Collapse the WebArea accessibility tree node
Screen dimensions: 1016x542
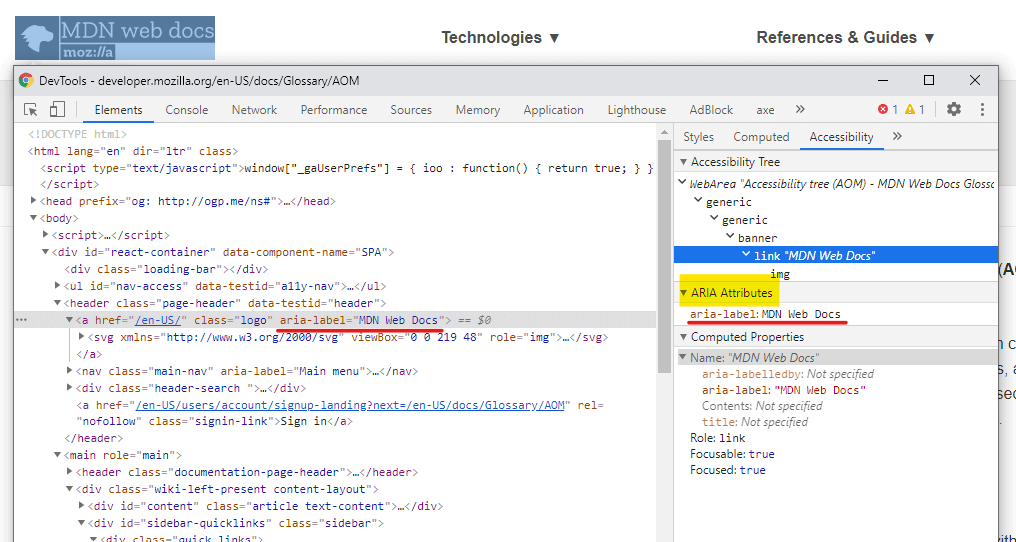point(682,183)
